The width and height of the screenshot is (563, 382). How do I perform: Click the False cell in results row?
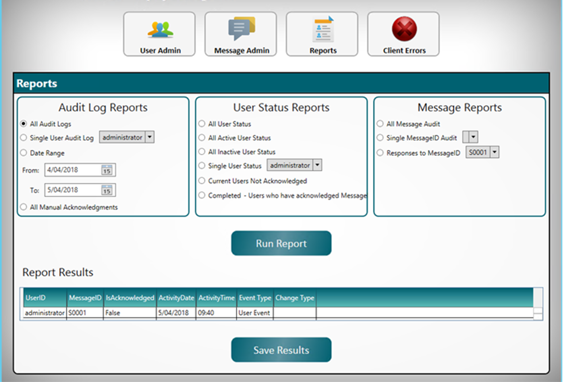coord(130,313)
